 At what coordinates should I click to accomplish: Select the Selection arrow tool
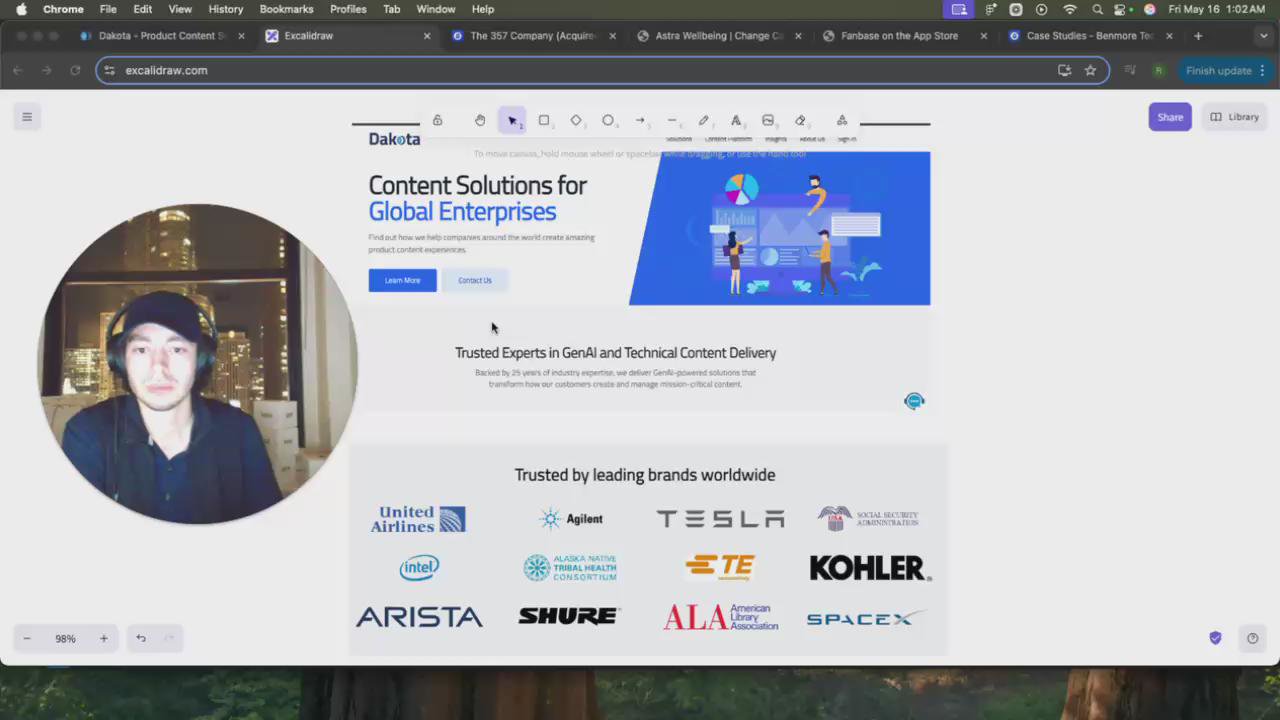pyautogui.click(x=512, y=120)
